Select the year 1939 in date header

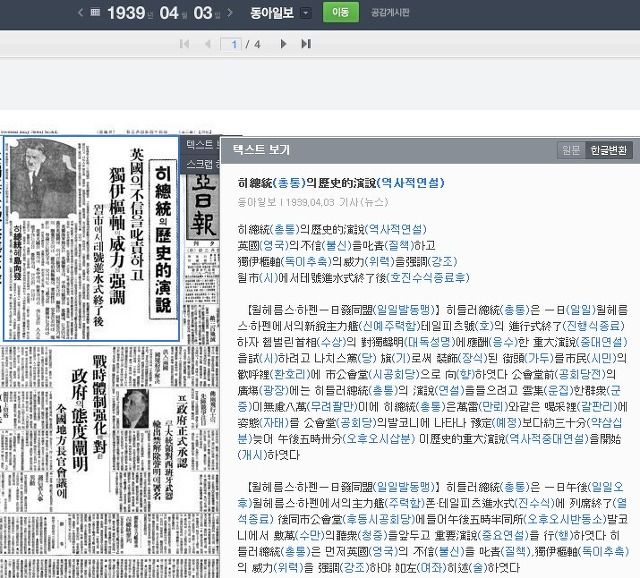coord(126,13)
